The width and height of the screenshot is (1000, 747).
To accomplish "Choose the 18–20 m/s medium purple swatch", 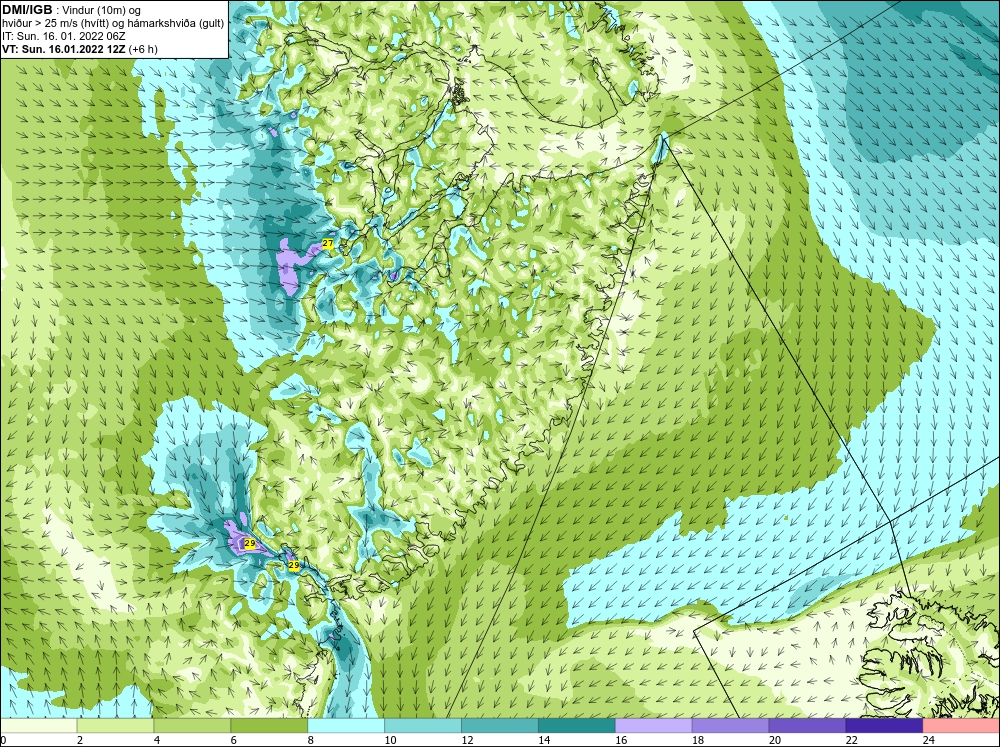I will point(730,726).
